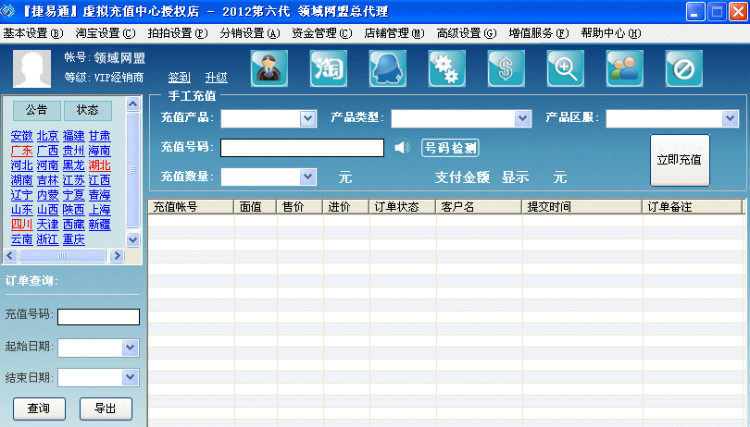Click the 上海 province link
The height and width of the screenshot is (427, 750).
[99, 209]
